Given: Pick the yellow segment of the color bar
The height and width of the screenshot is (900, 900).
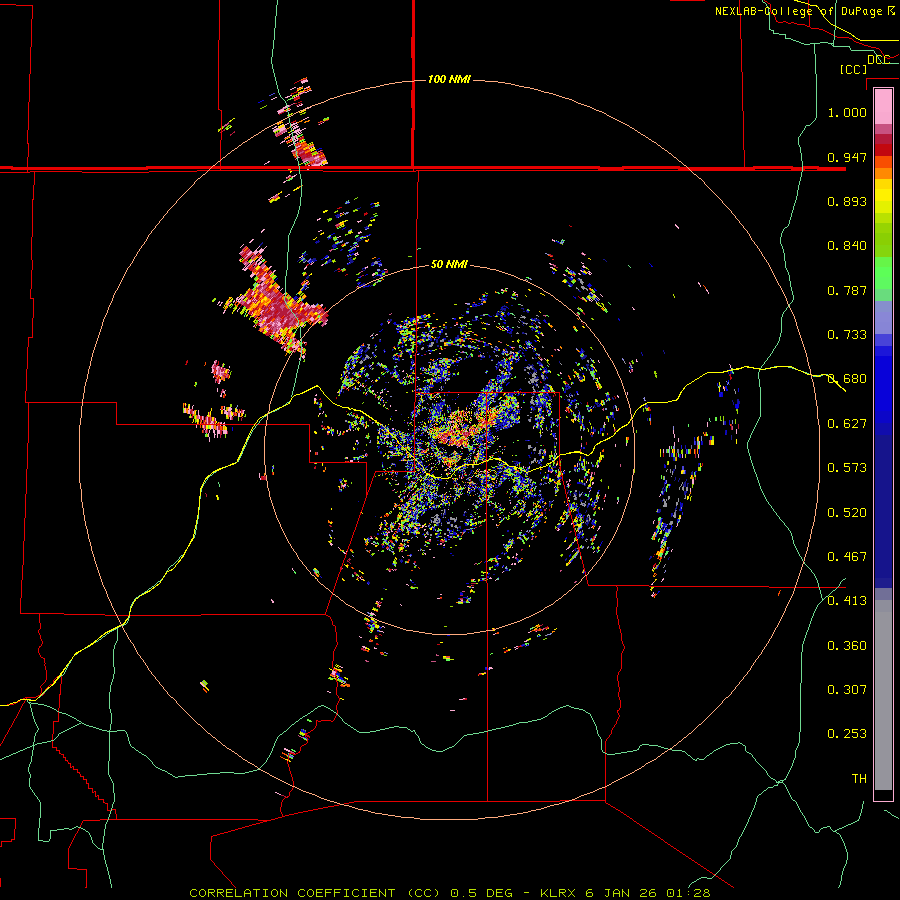Looking at the screenshot, I should (883, 196).
